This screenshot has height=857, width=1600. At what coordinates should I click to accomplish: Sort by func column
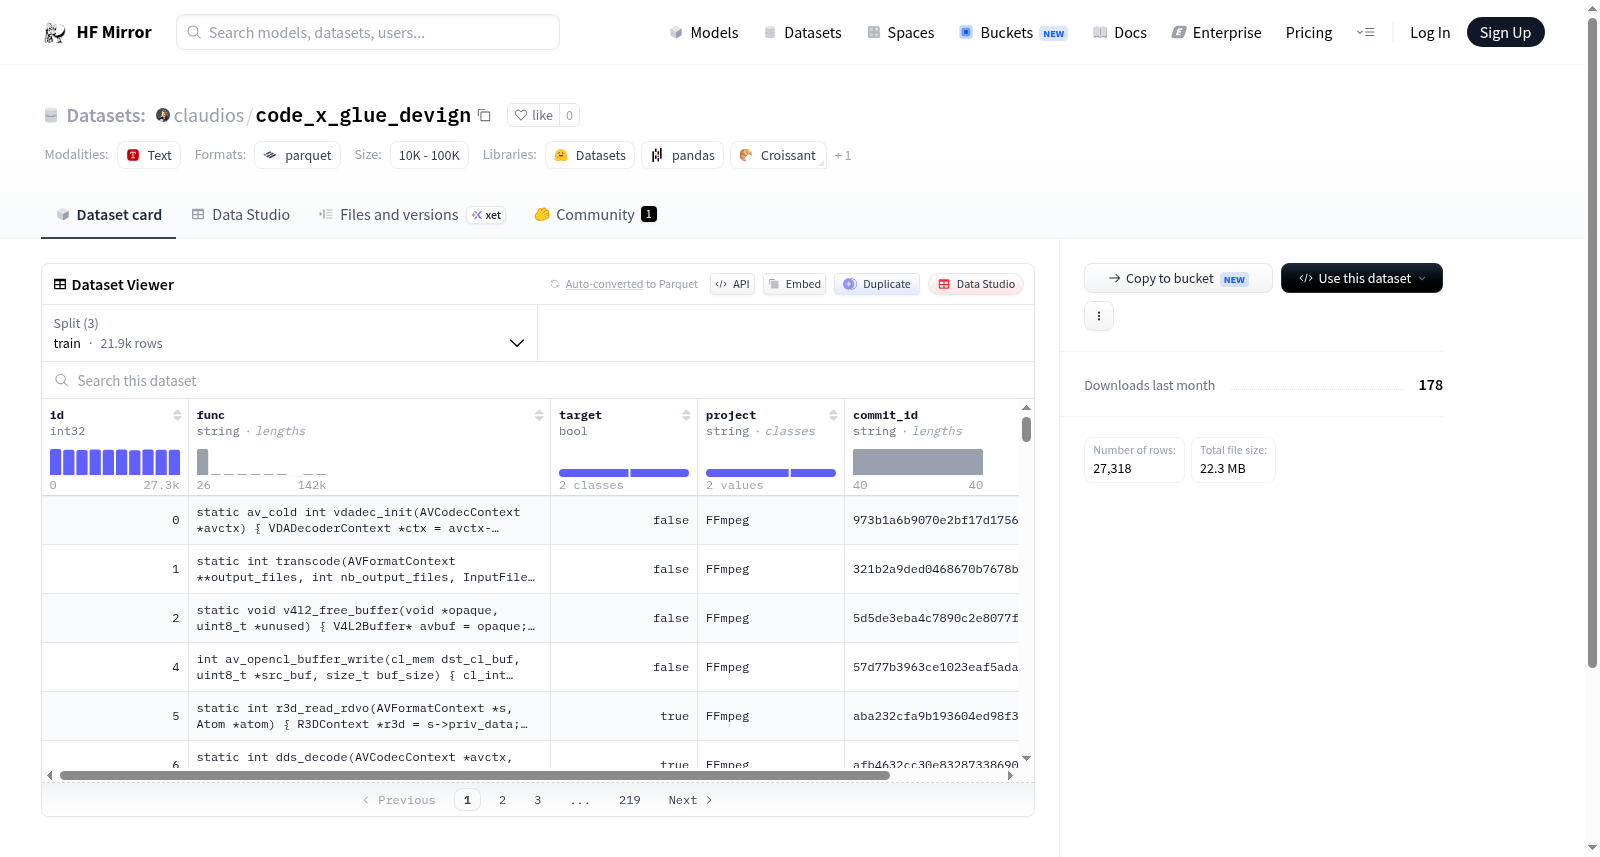click(539, 415)
